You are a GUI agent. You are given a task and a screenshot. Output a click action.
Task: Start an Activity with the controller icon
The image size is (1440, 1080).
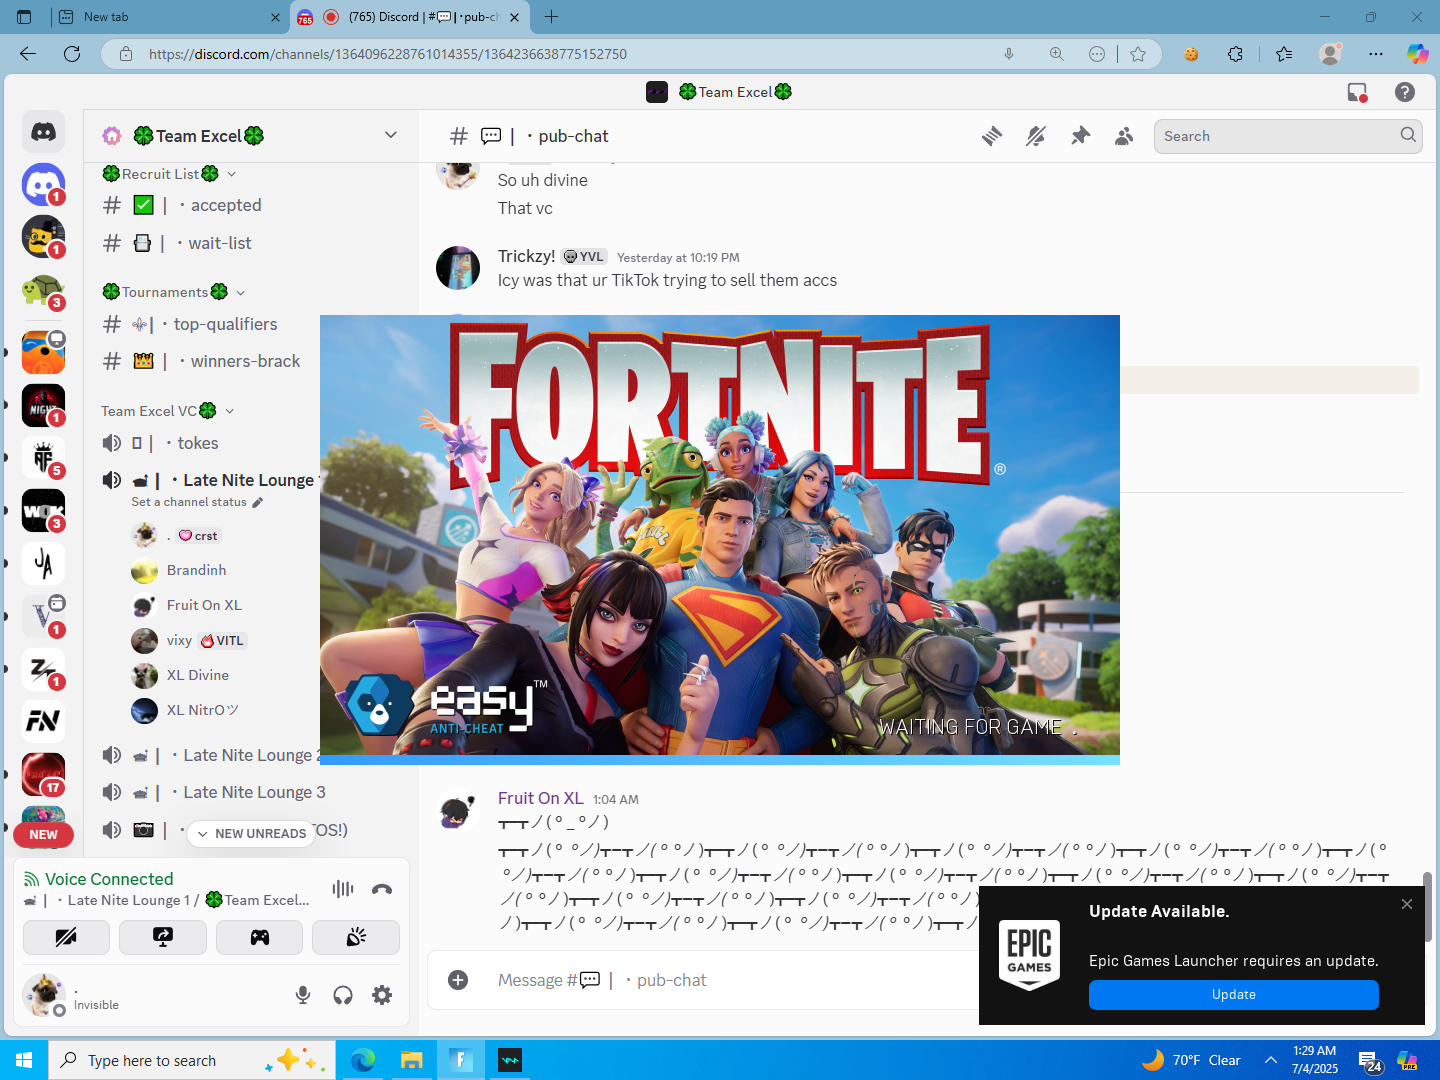tap(260, 937)
